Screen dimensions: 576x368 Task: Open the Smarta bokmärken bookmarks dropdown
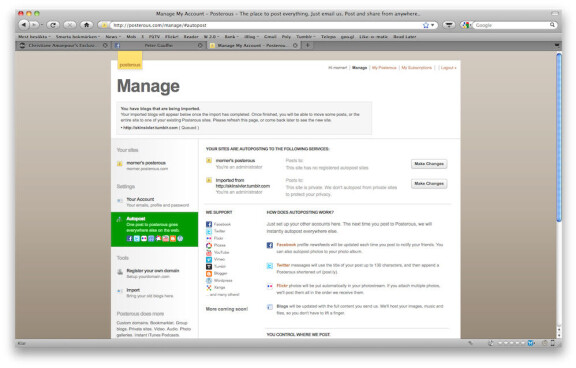pos(78,37)
